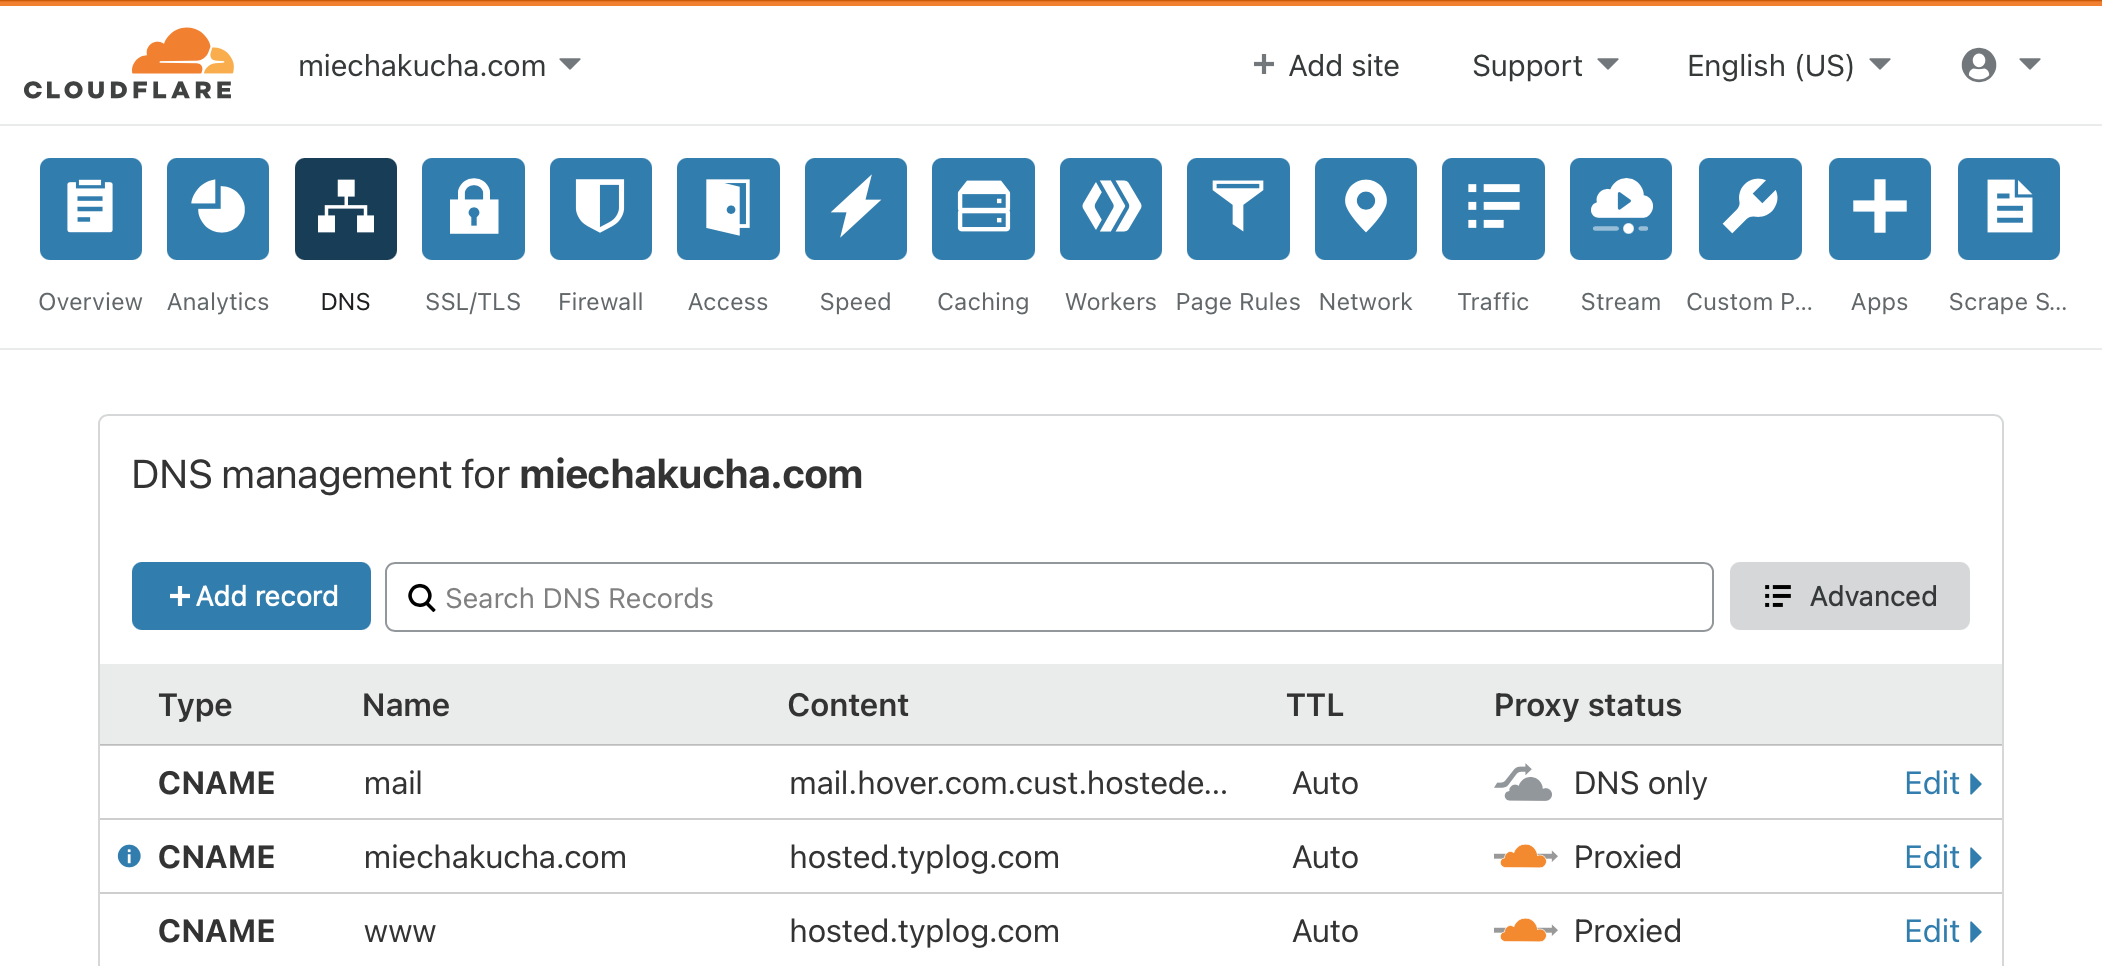This screenshot has width=2102, height=966.
Task: Open the Custom Pages wrench icon
Action: (1750, 209)
